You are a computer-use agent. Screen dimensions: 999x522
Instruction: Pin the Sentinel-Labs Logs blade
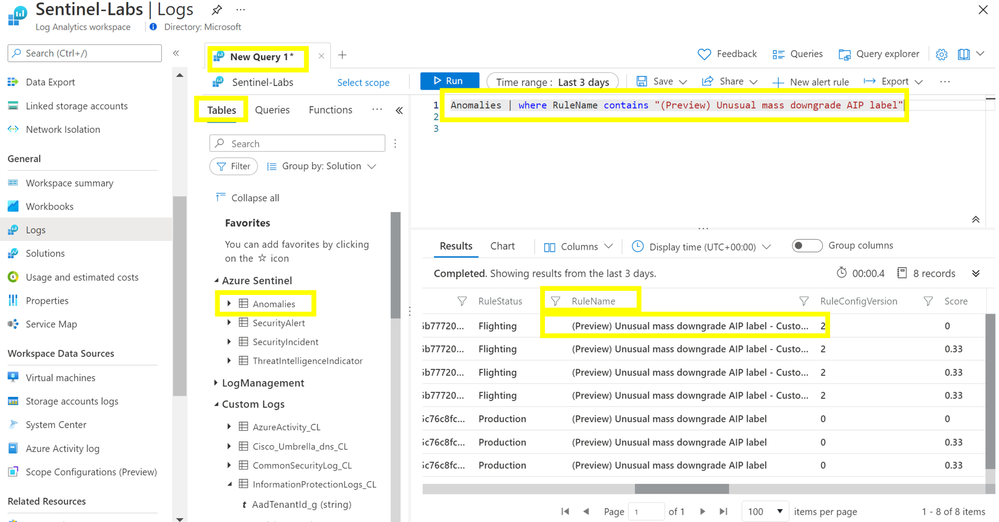217,10
